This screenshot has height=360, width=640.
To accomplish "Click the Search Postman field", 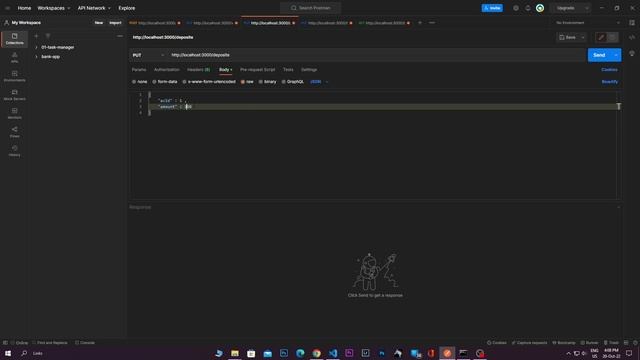I will click(310, 8).
